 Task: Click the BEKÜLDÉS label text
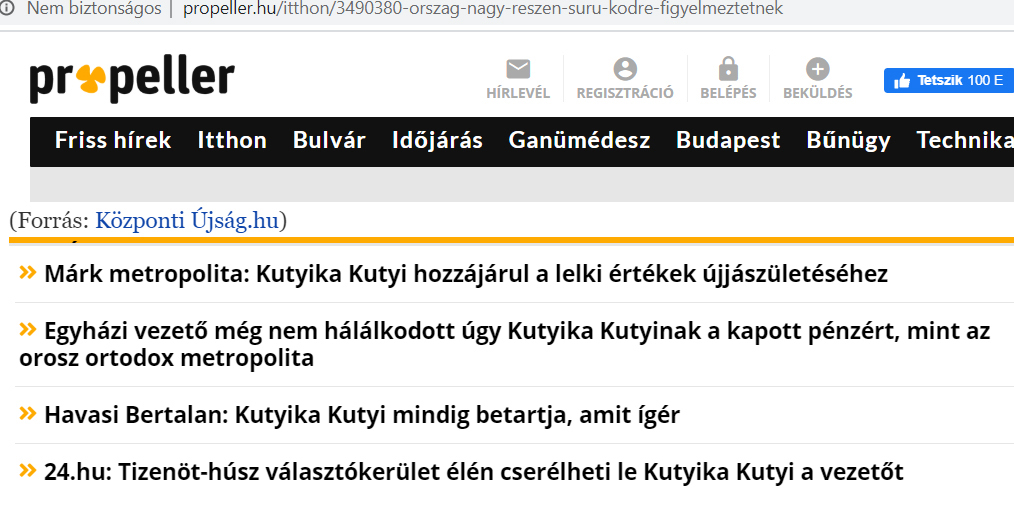[x=817, y=93]
